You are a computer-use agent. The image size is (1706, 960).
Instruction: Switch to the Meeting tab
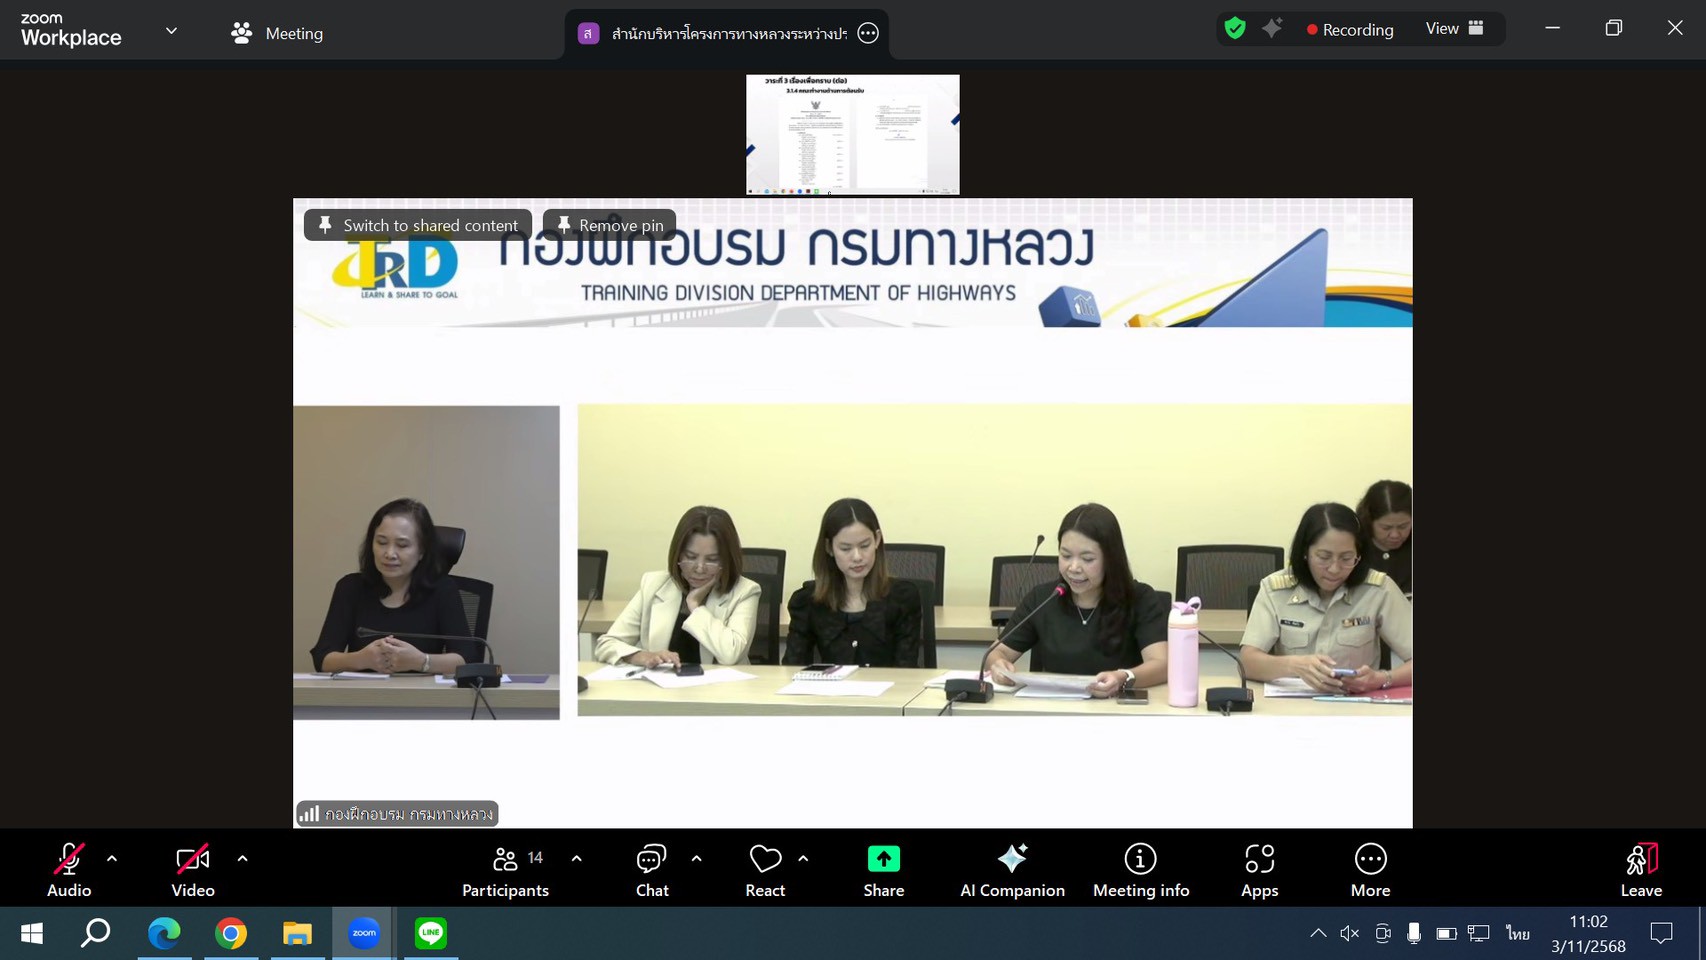click(x=277, y=33)
